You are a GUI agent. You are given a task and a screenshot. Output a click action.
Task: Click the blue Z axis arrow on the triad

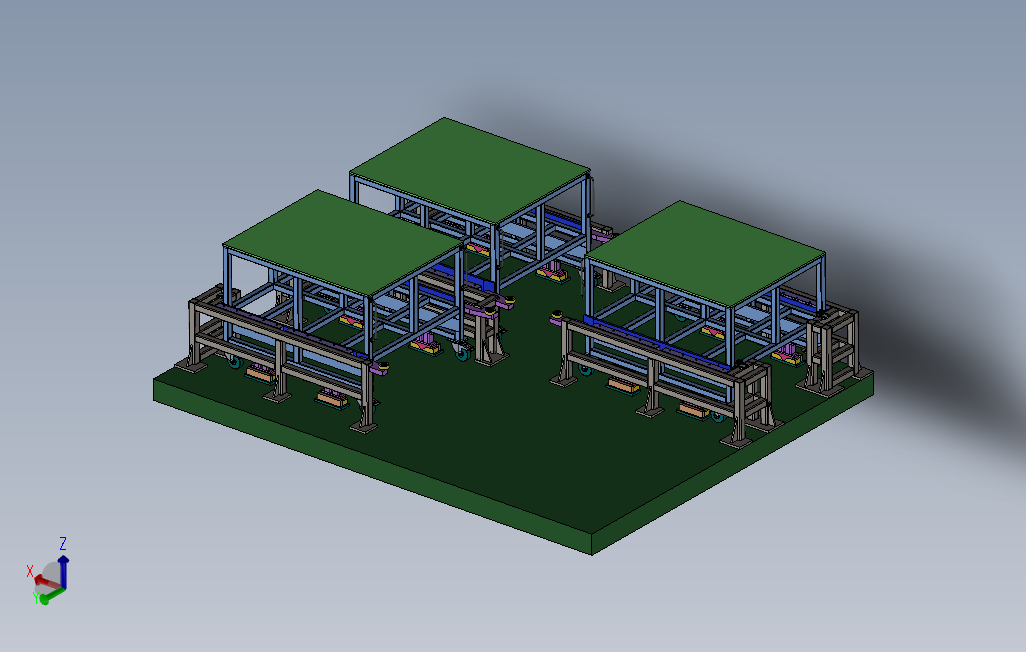pyautogui.click(x=63, y=571)
